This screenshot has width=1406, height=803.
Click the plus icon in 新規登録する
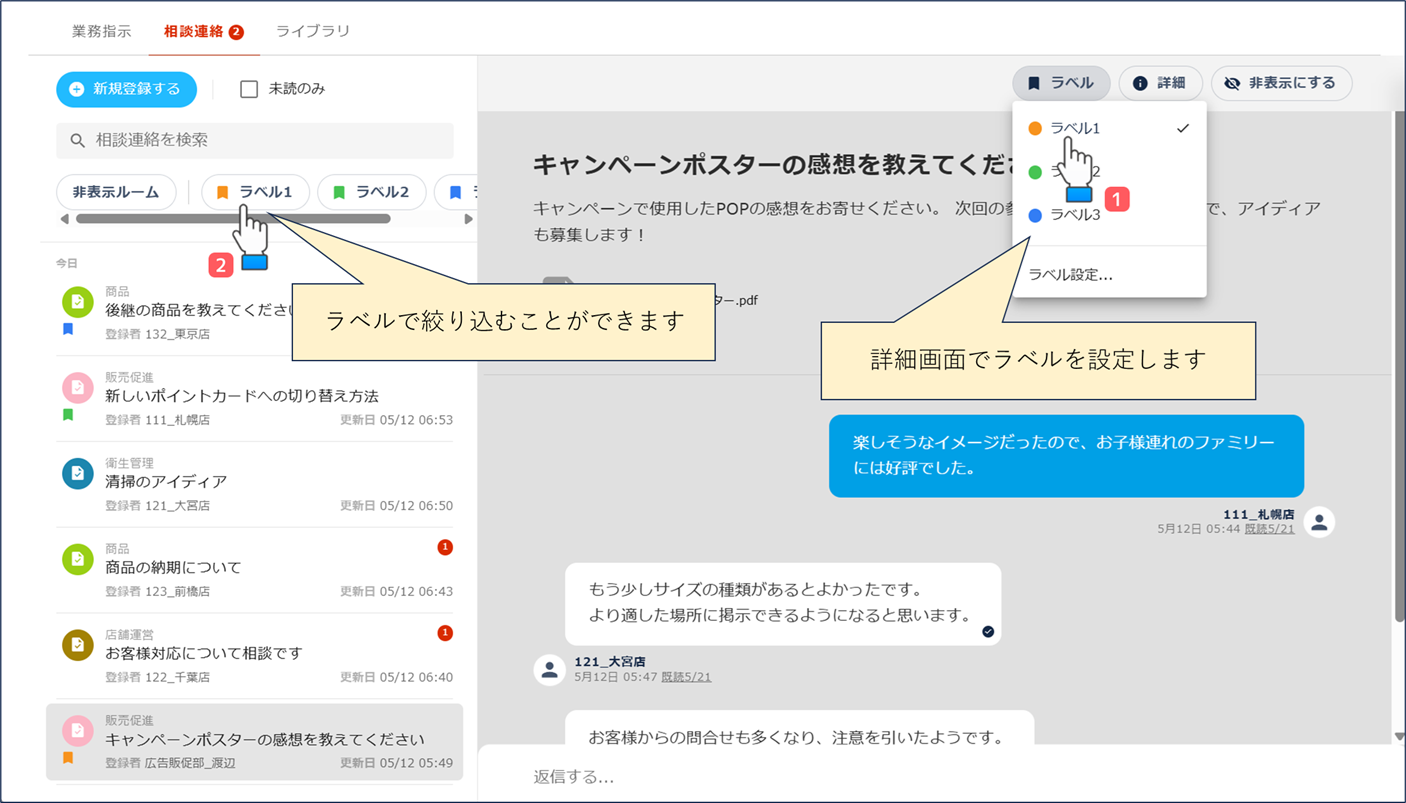click(x=76, y=89)
